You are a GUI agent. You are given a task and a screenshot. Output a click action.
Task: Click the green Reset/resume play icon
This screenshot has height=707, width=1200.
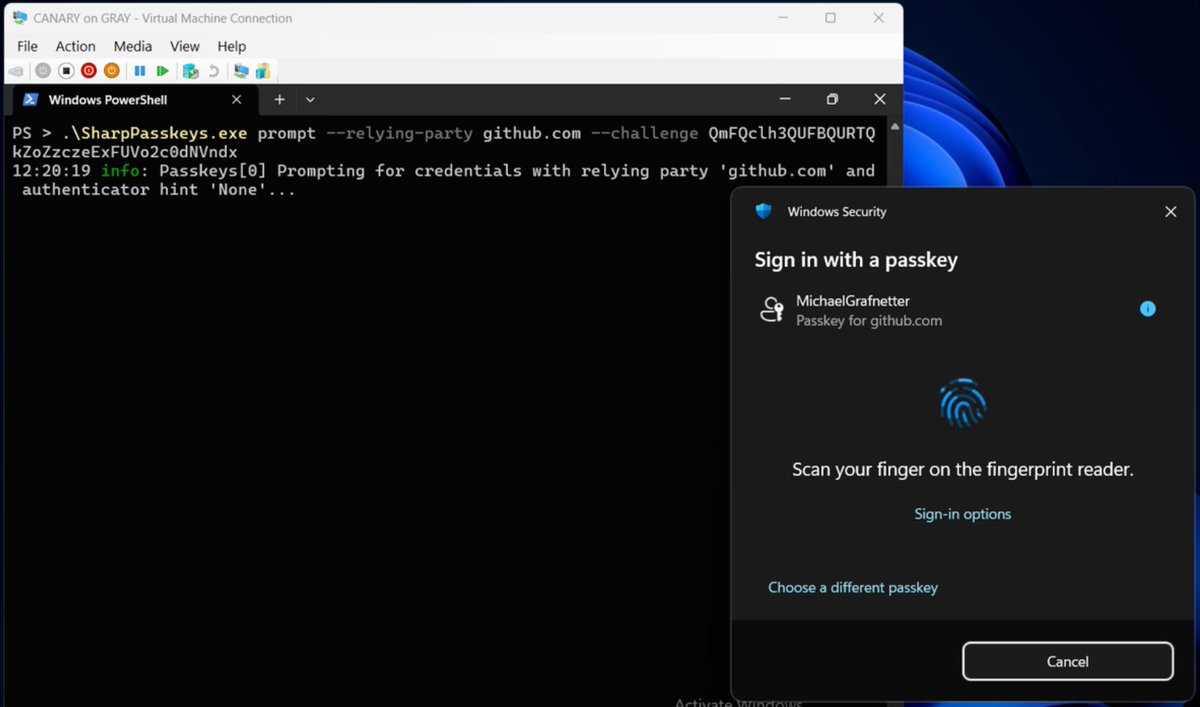[x=162, y=71]
